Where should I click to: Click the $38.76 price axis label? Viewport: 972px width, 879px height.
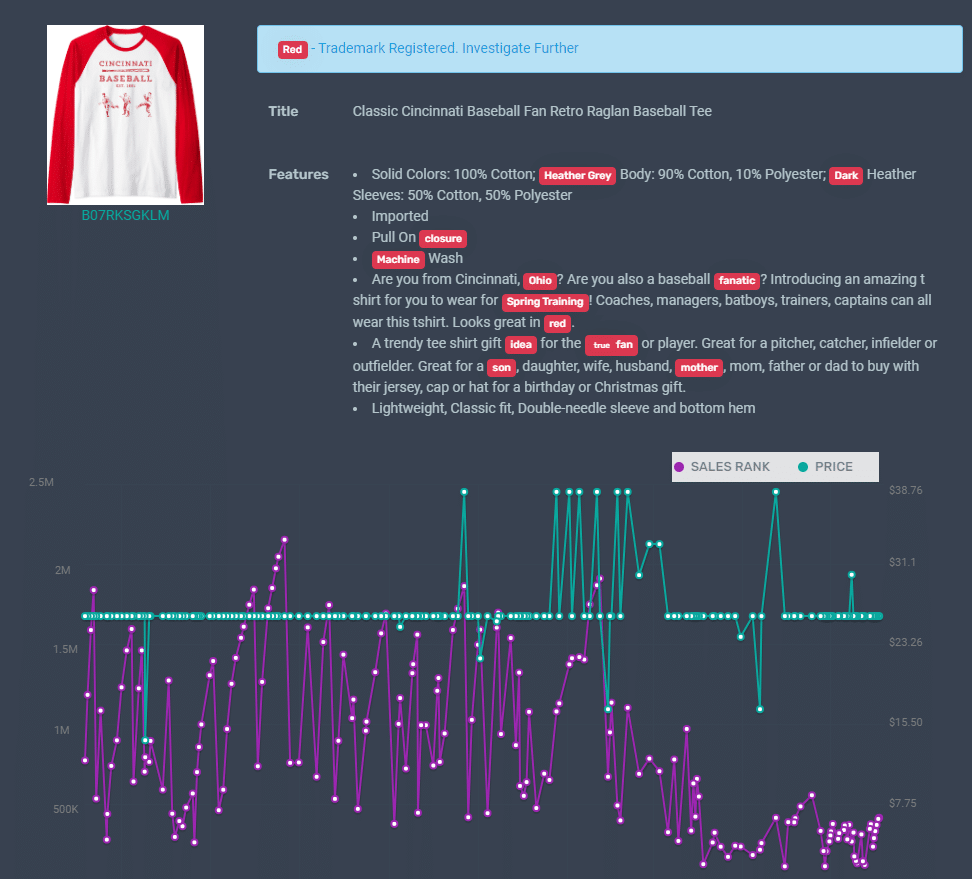click(x=906, y=490)
